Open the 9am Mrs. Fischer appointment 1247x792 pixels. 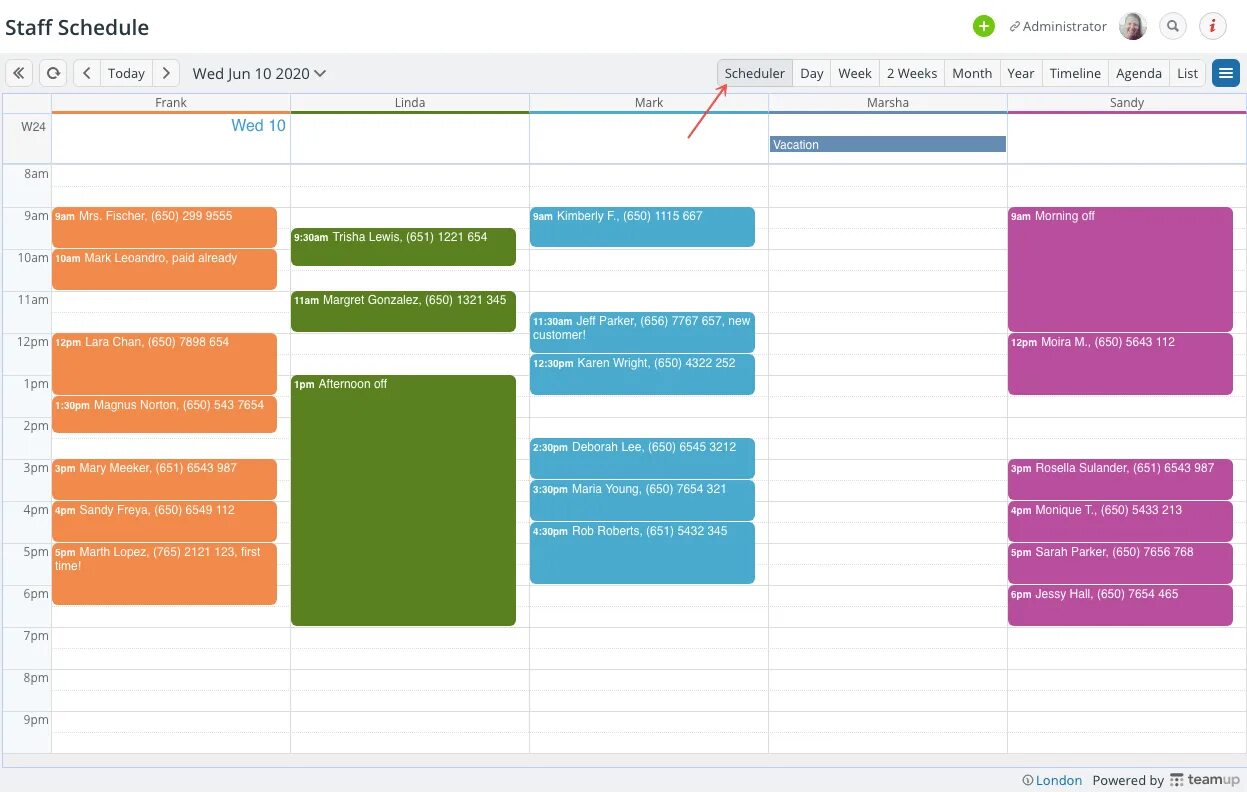[164, 227]
